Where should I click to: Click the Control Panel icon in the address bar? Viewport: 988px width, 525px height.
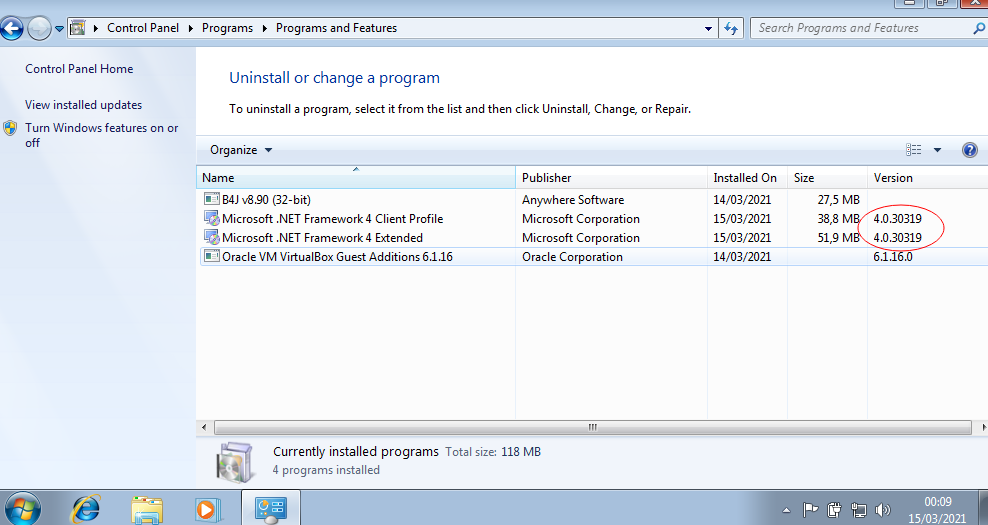(78, 28)
